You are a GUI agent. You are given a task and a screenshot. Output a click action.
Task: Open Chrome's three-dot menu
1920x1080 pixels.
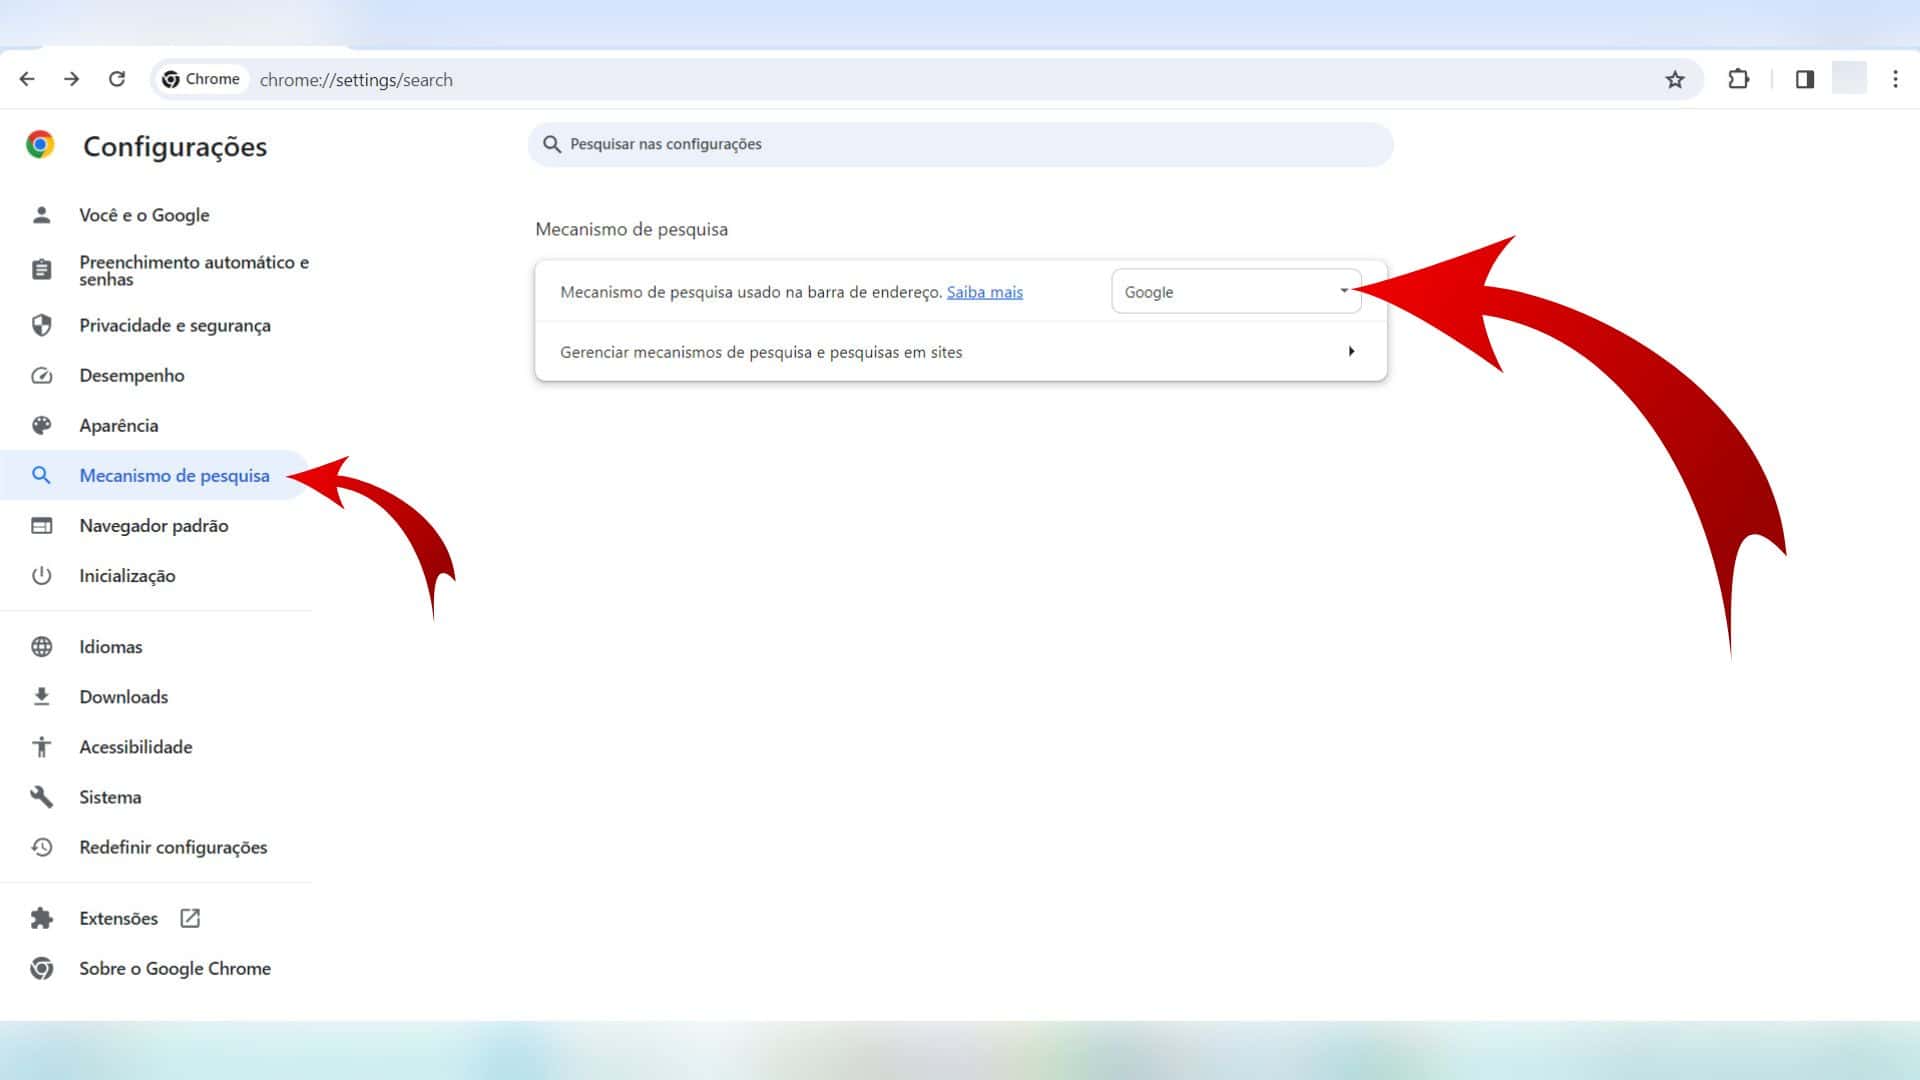pyautogui.click(x=1895, y=80)
